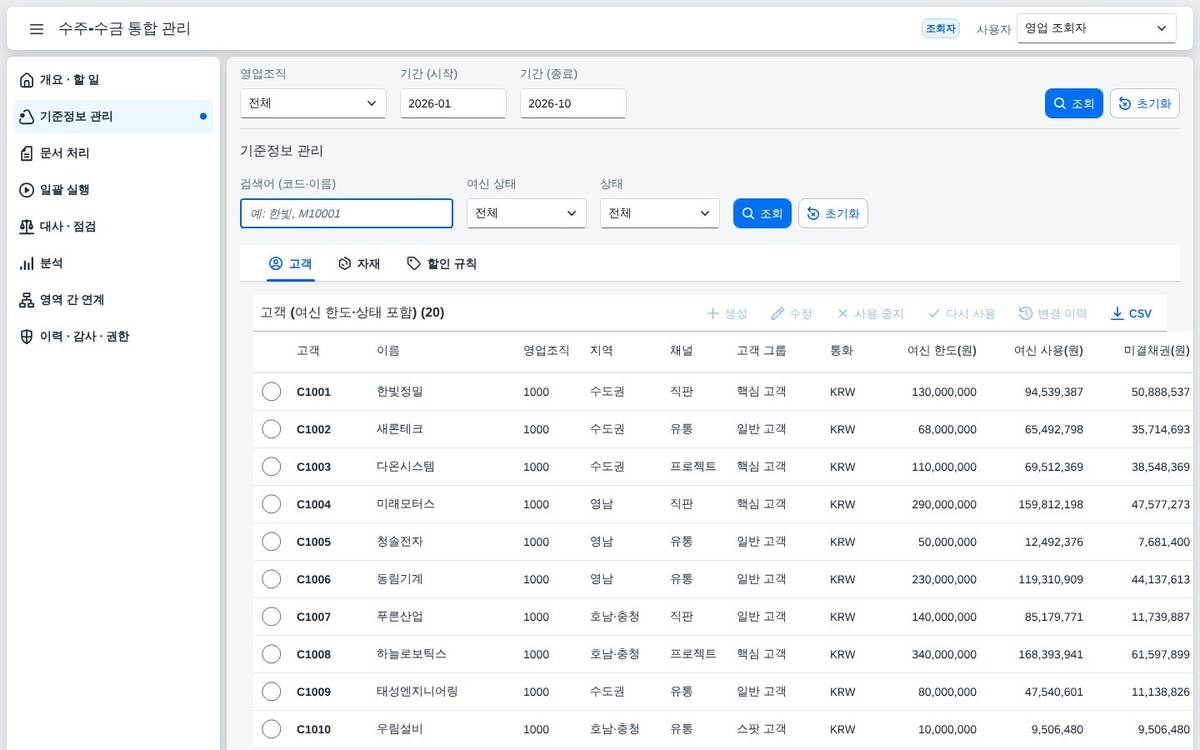
Task: Click the 고객 그룹 column header
Action: tap(761, 351)
